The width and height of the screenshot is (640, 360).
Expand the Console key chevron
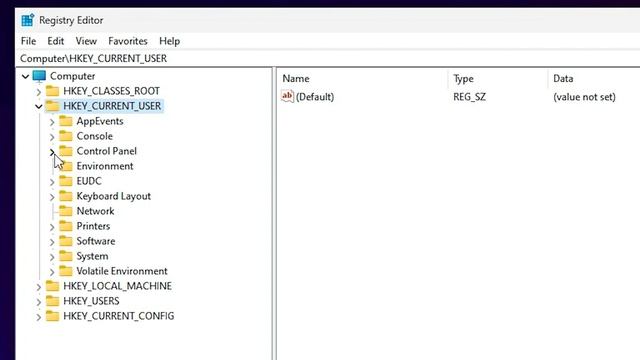pos(52,137)
